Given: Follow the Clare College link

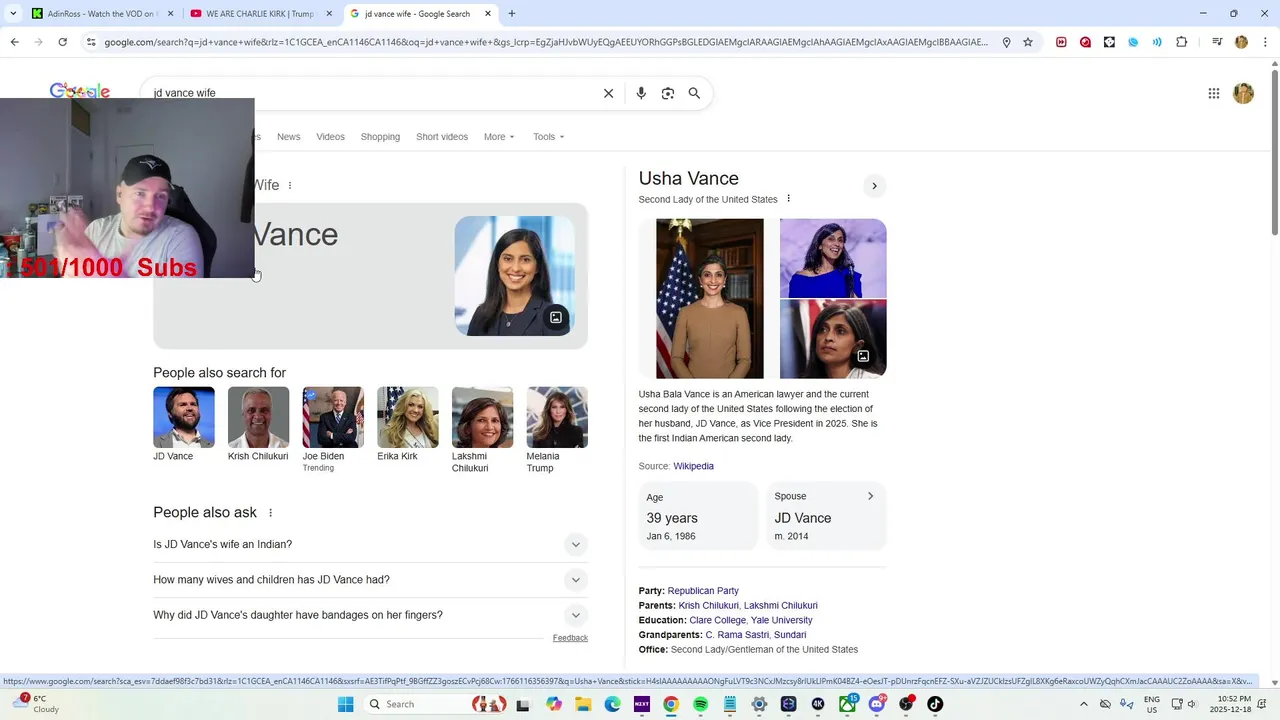Looking at the screenshot, I should click(717, 620).
